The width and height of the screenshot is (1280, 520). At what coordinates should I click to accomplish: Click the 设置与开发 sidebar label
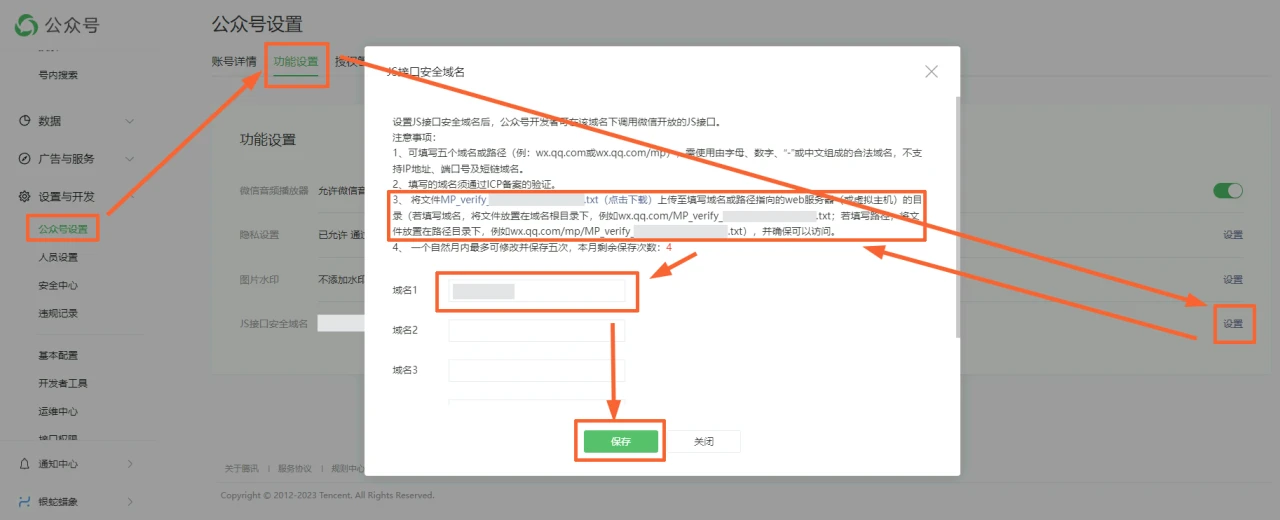point(66,197)
